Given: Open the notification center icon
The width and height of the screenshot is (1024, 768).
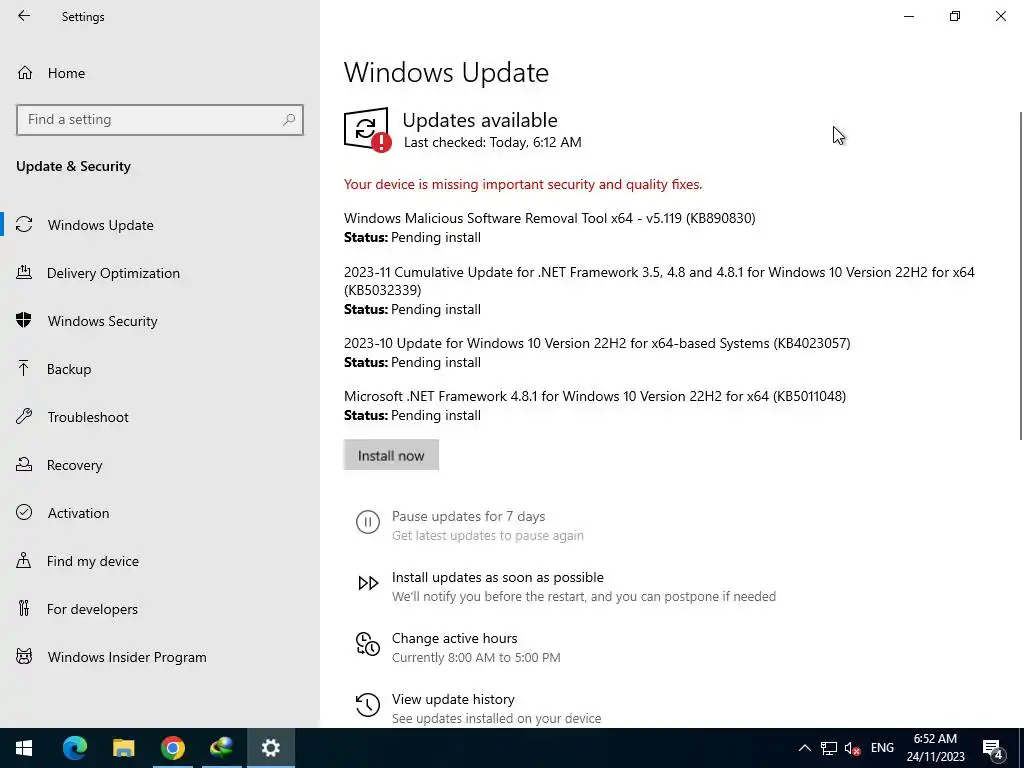Looking at the screenshot, I should pyautogui.click(x=993, y=748).
